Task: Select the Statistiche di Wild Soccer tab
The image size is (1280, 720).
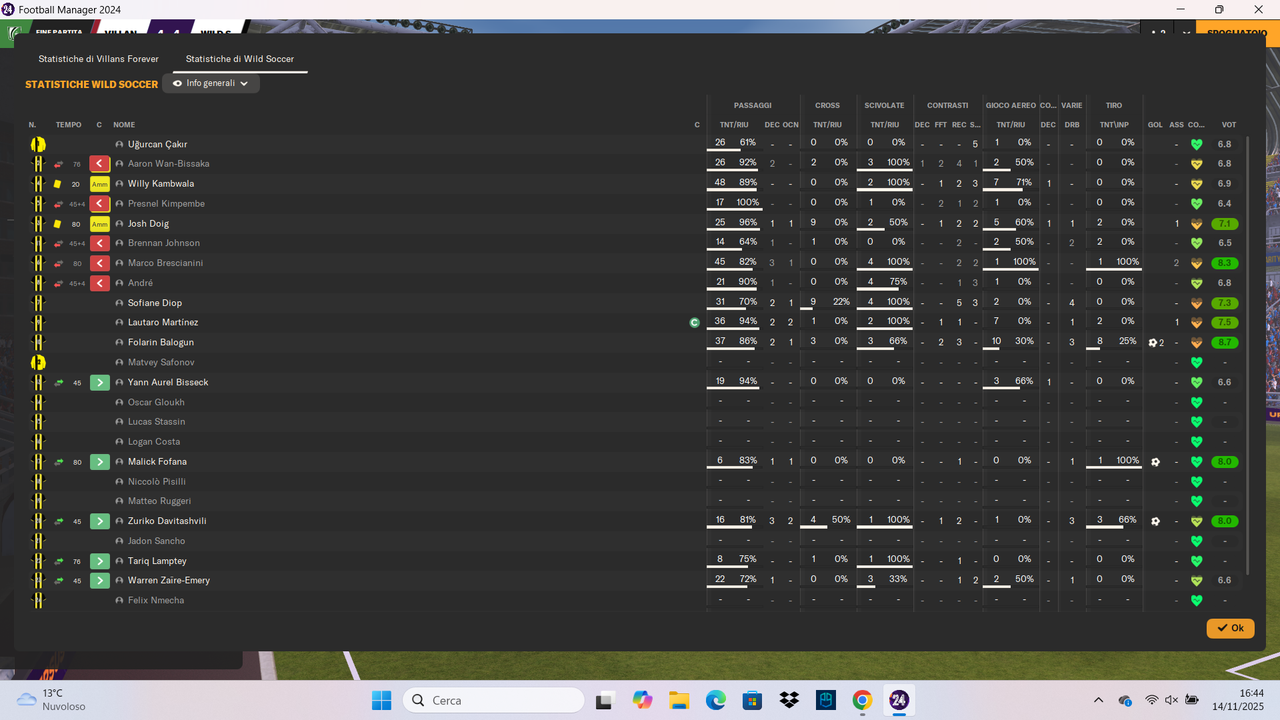Action: (x=240, y=59)
